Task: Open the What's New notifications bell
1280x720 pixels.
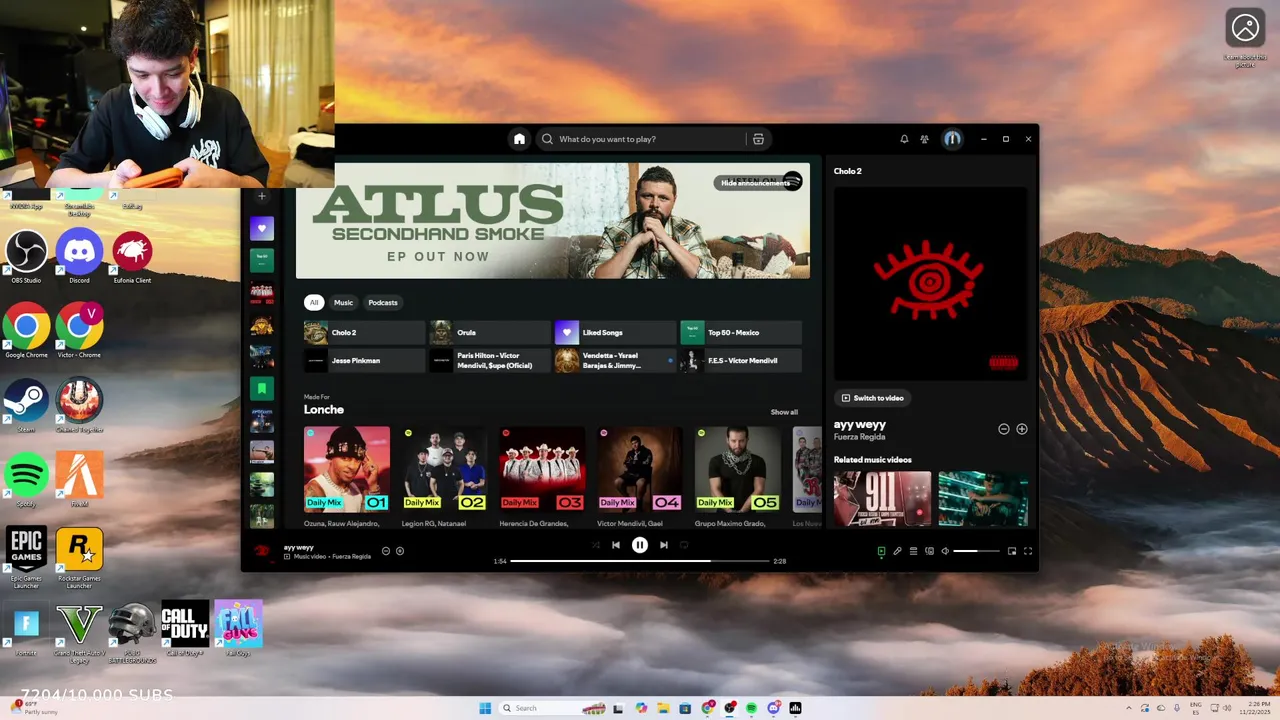Action: (904, 139)
